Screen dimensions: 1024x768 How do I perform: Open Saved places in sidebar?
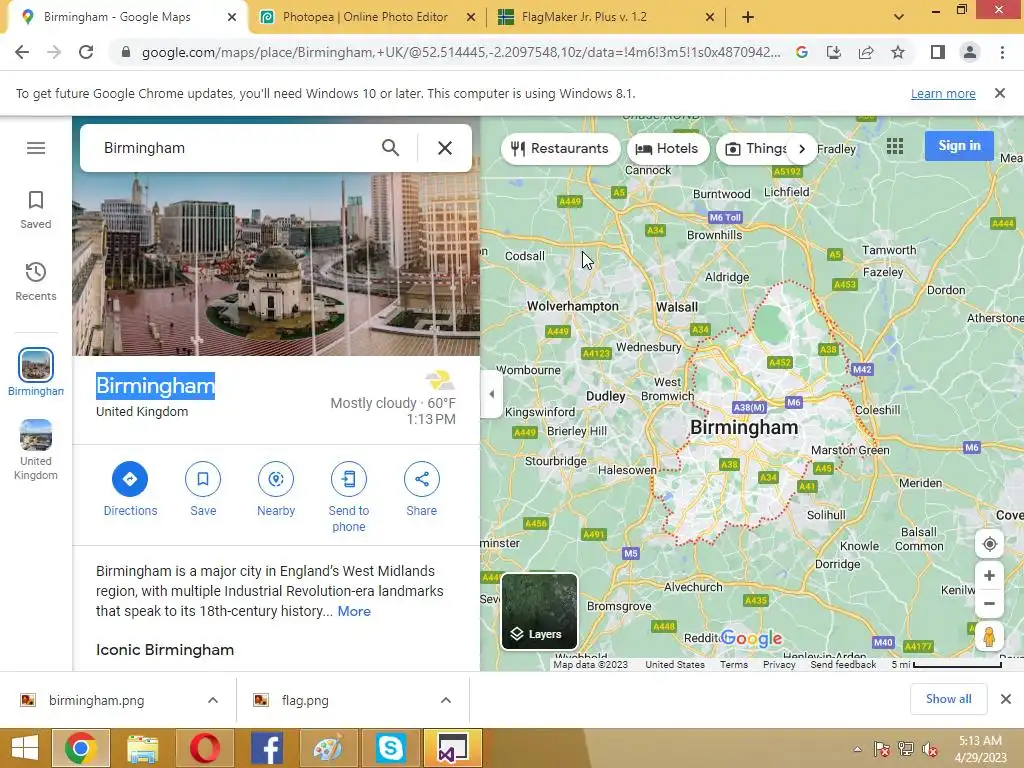pyautogui.click(x=36, y=210)
